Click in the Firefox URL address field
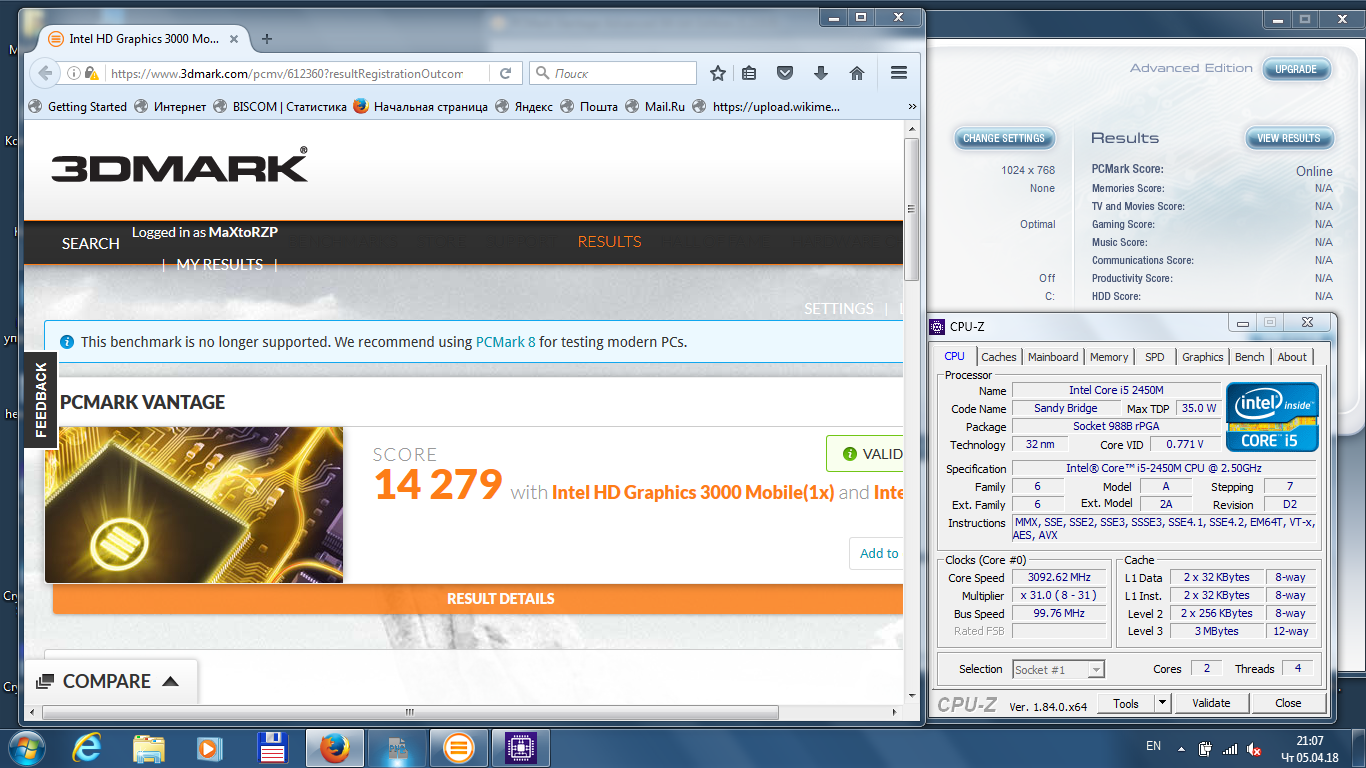 pos(285,73)
